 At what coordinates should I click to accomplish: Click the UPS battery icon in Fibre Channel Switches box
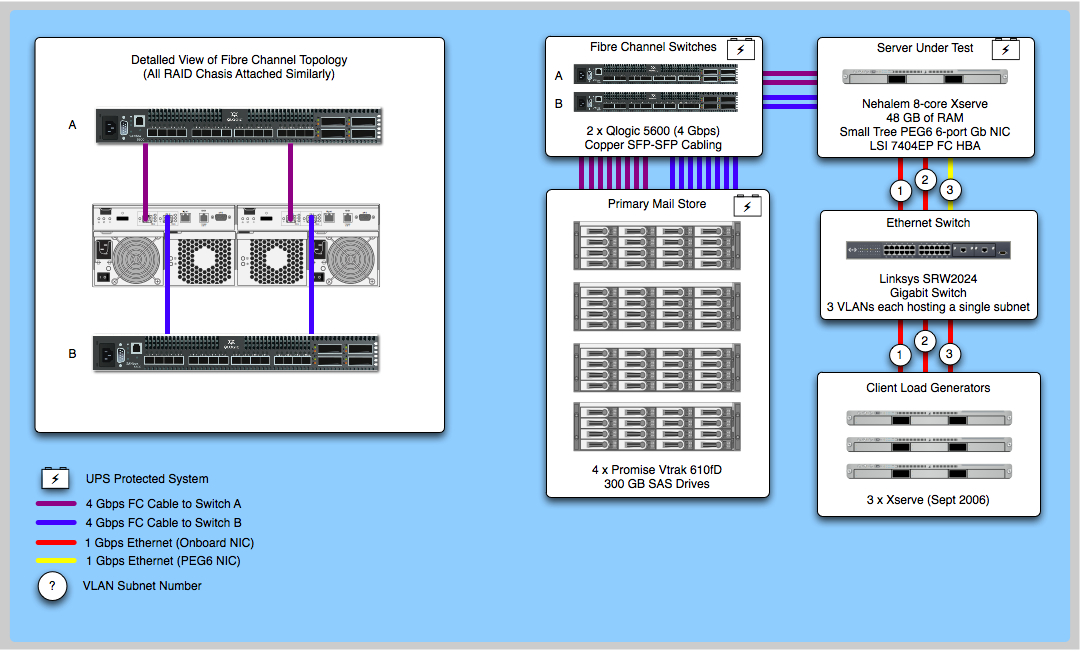[x=740, y=49]
